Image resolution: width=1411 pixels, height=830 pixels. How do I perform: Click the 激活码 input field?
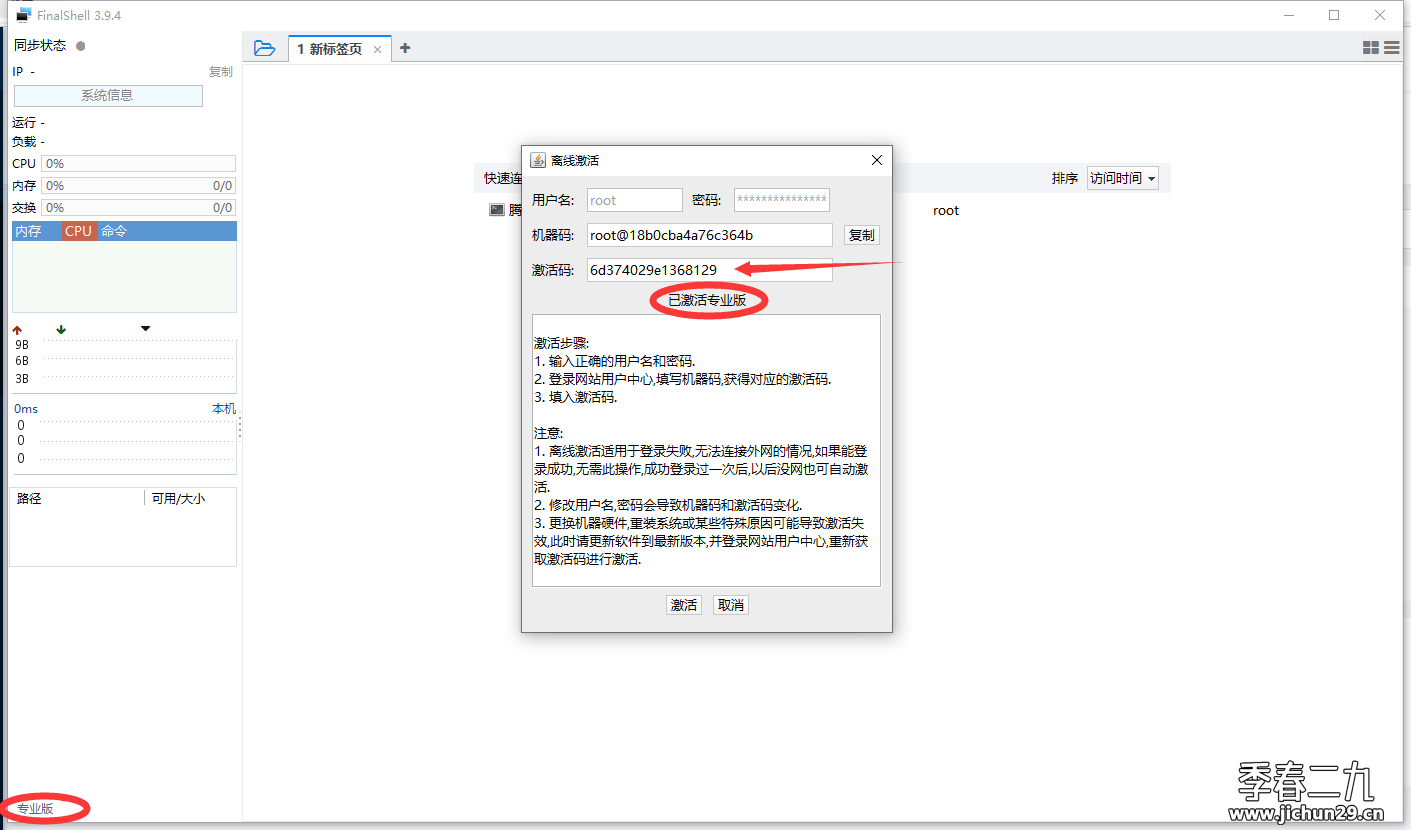709,270
